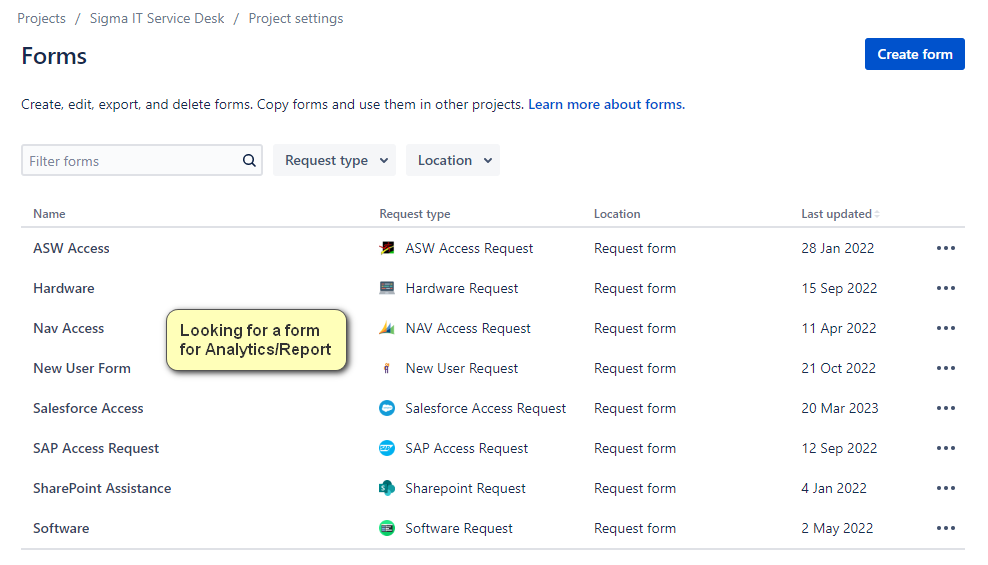The height and width of the screenshot is (565, 988).
Task: Click the Sharepoint Request icon
Action: (387, 488)
